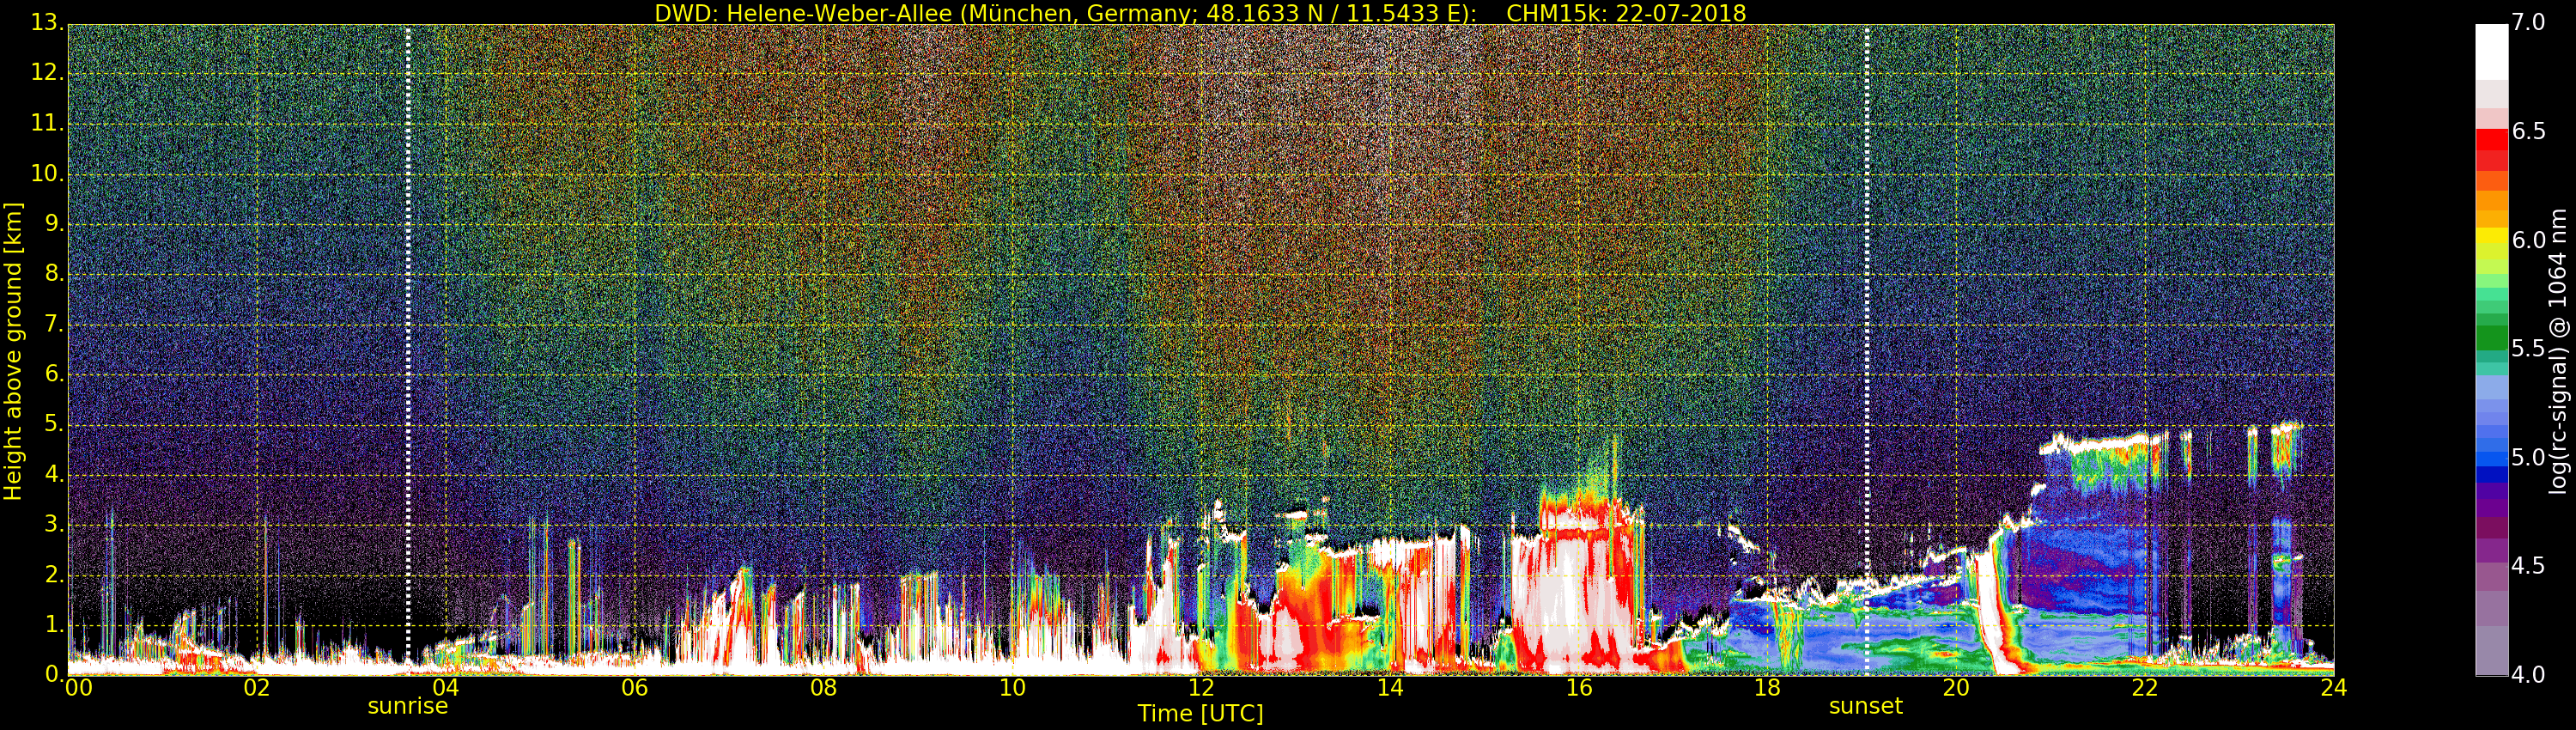Select the time axis tick label 18
The height and width of the screenshot is (730, 2576).
[x=1768, y=688]
